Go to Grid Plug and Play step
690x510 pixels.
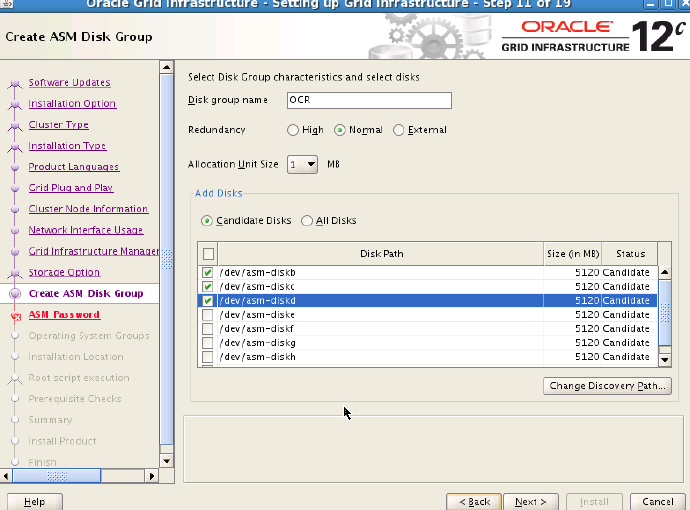(x=71, y=188)
